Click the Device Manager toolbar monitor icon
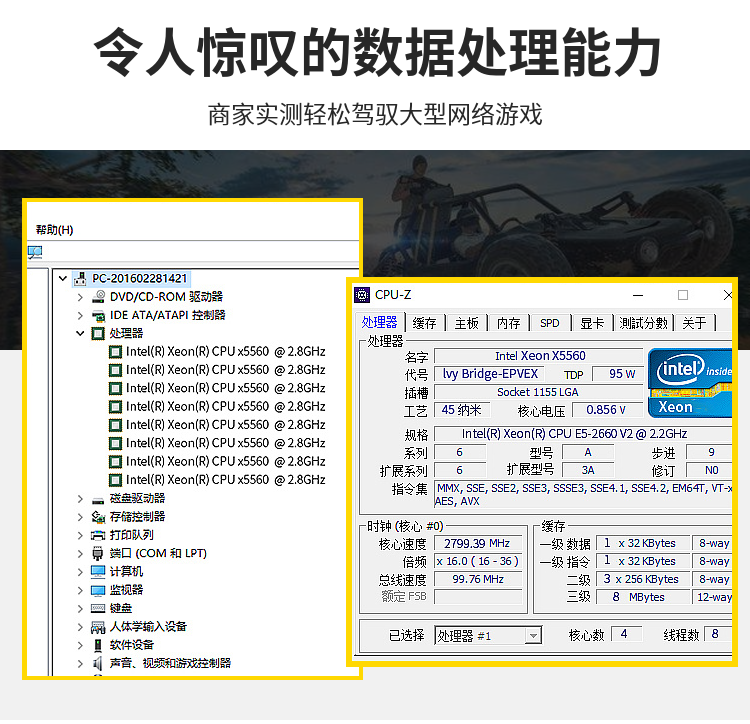 click(x=35, y=252)
